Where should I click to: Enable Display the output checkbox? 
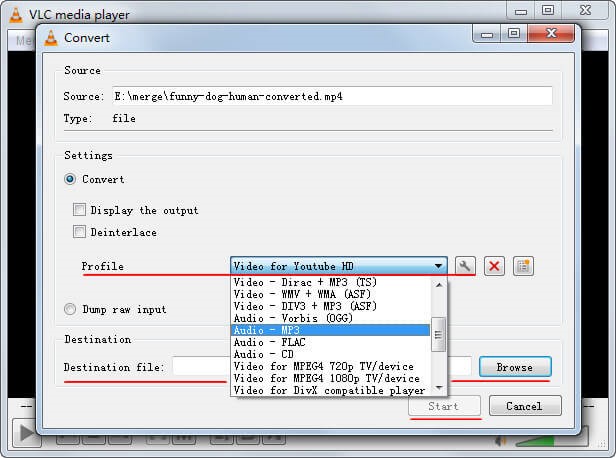pos(79,210)
